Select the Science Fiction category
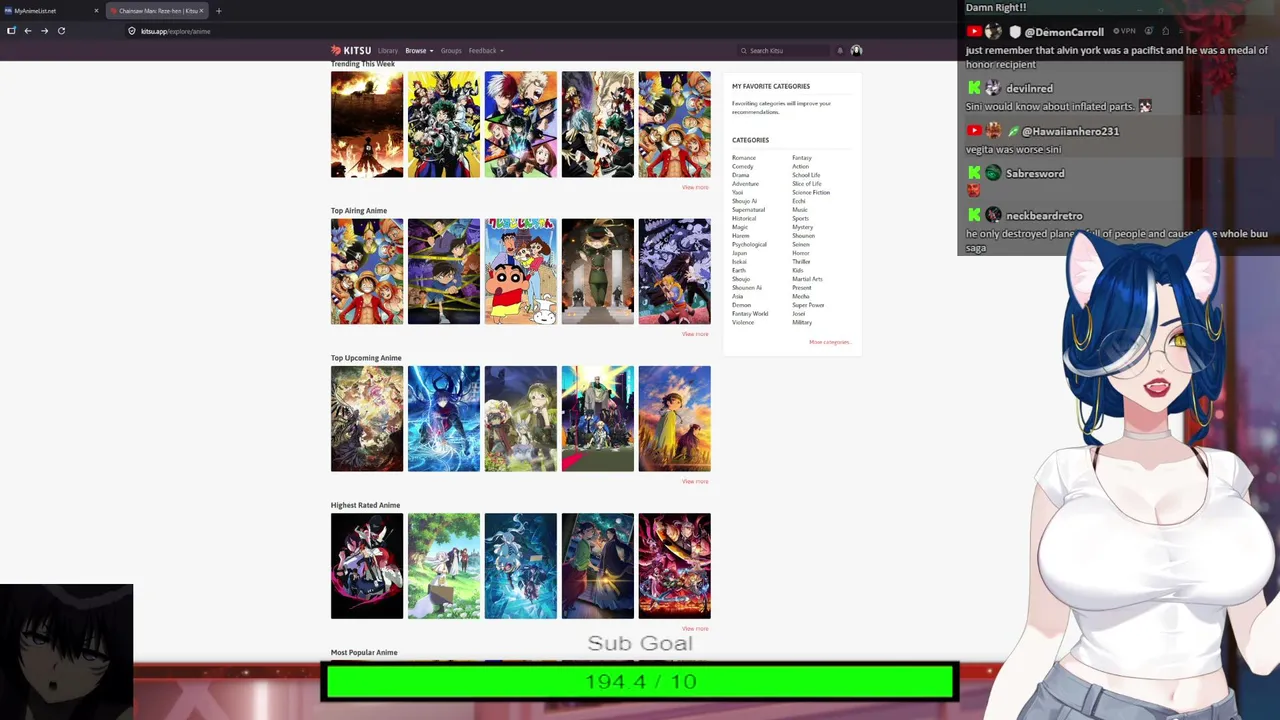This screenshot has height=720, width=1280. (811, 192)
